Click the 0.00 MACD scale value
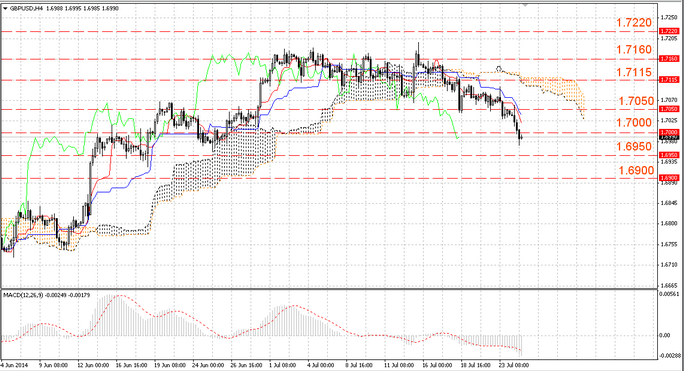This screenshot has height=371, width=685. 665,335
